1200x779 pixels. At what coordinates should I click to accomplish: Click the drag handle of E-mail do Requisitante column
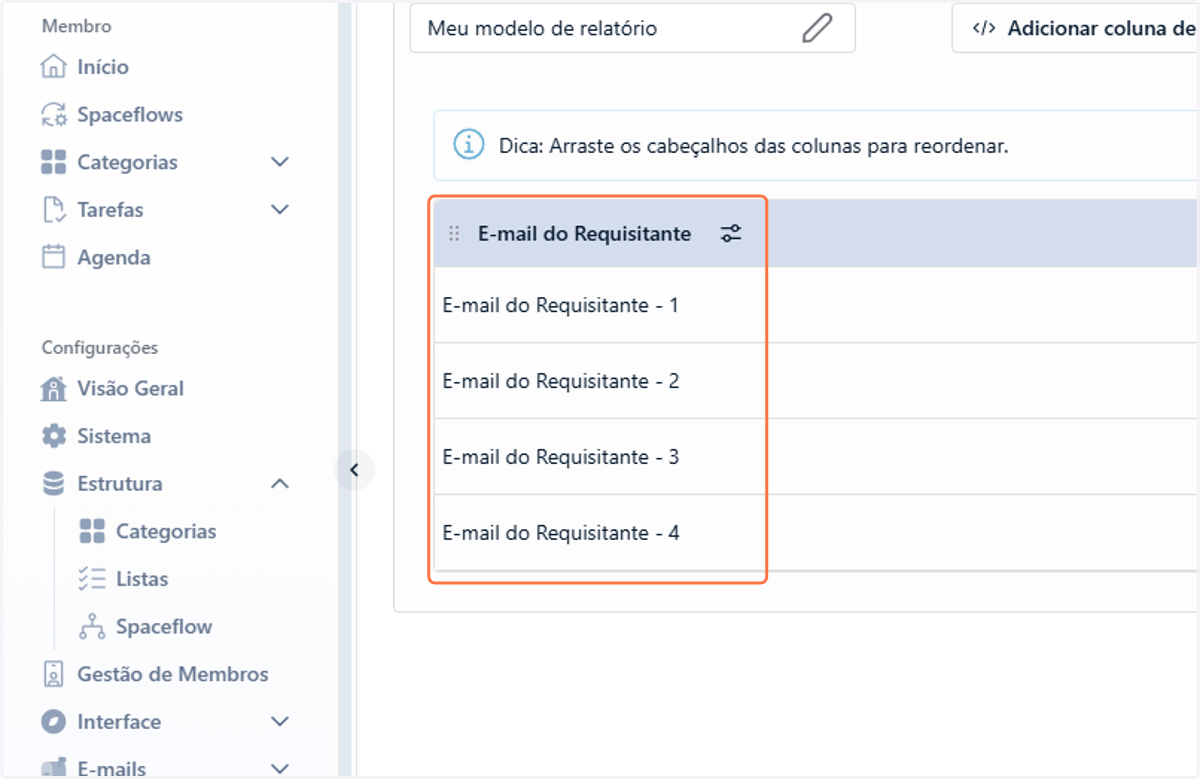(454, 234)
